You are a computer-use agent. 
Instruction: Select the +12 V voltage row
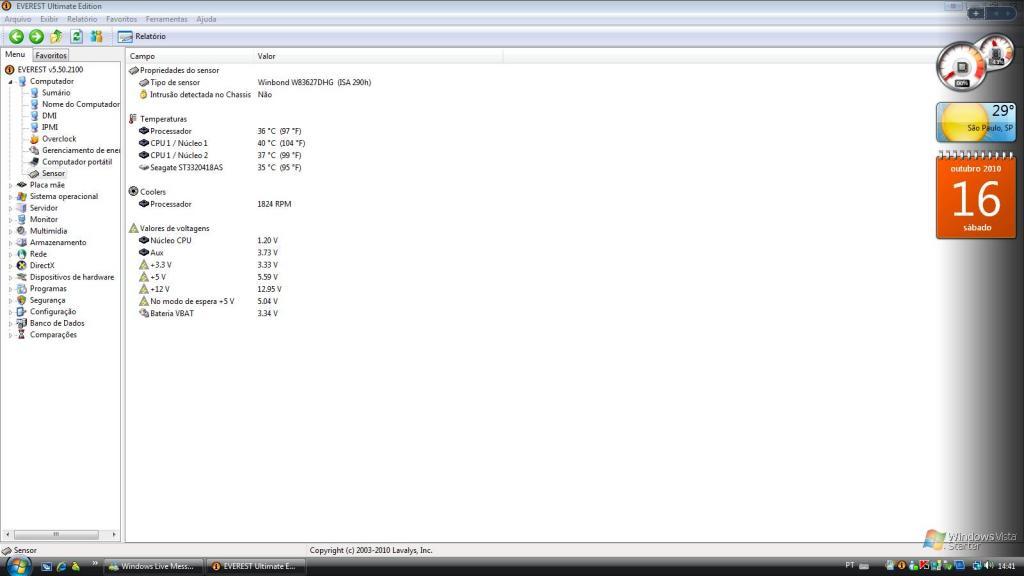[x=210, y=289]
